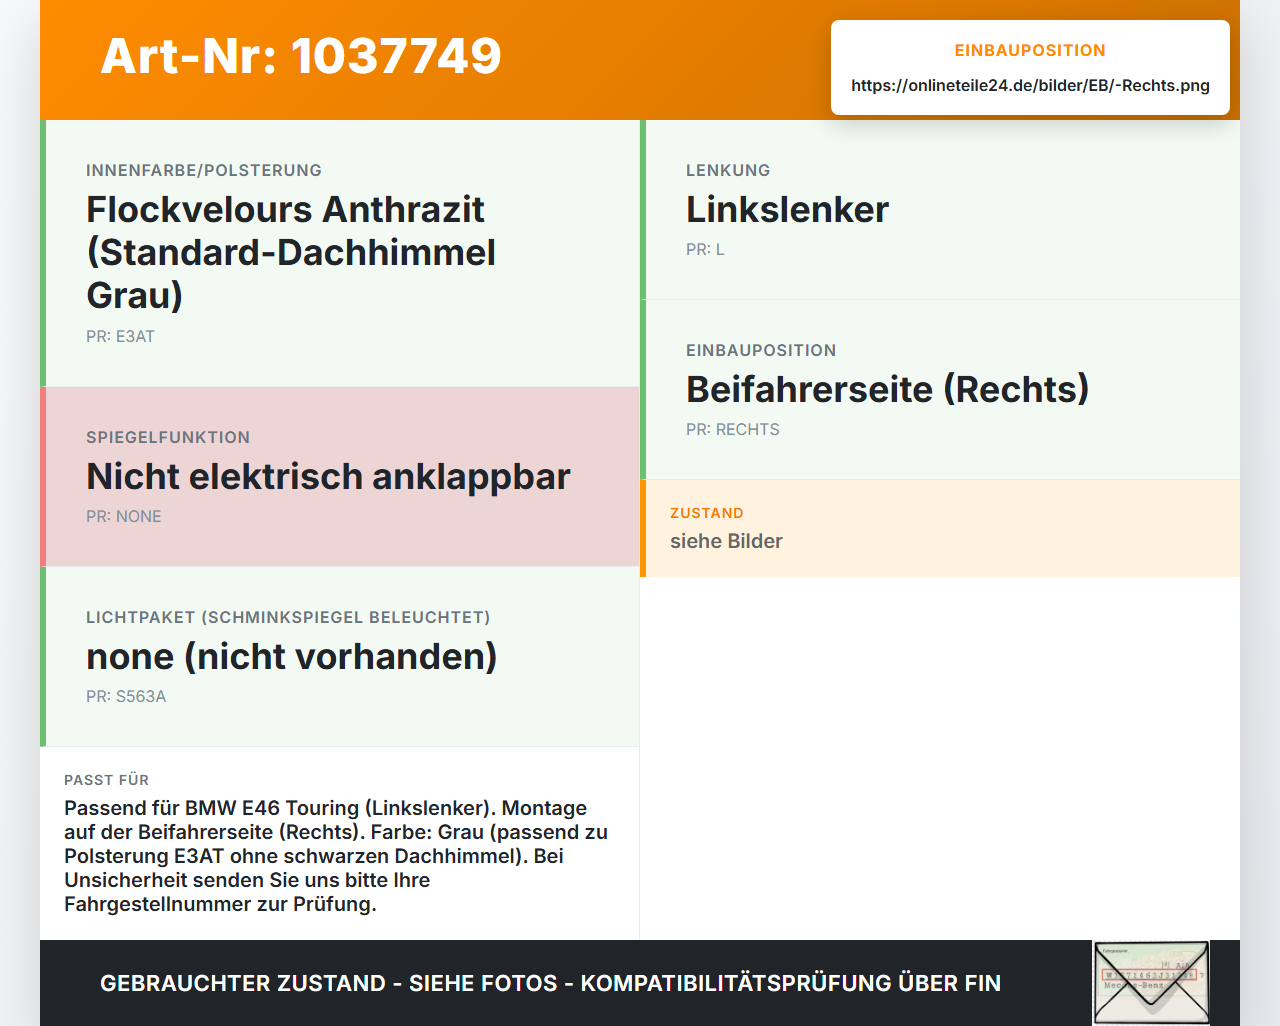The height and width of the screenshot is (1026, 1280).
Task: Click the INNENFARBE/POLSTERUNG label
Action: pos(204,170)
